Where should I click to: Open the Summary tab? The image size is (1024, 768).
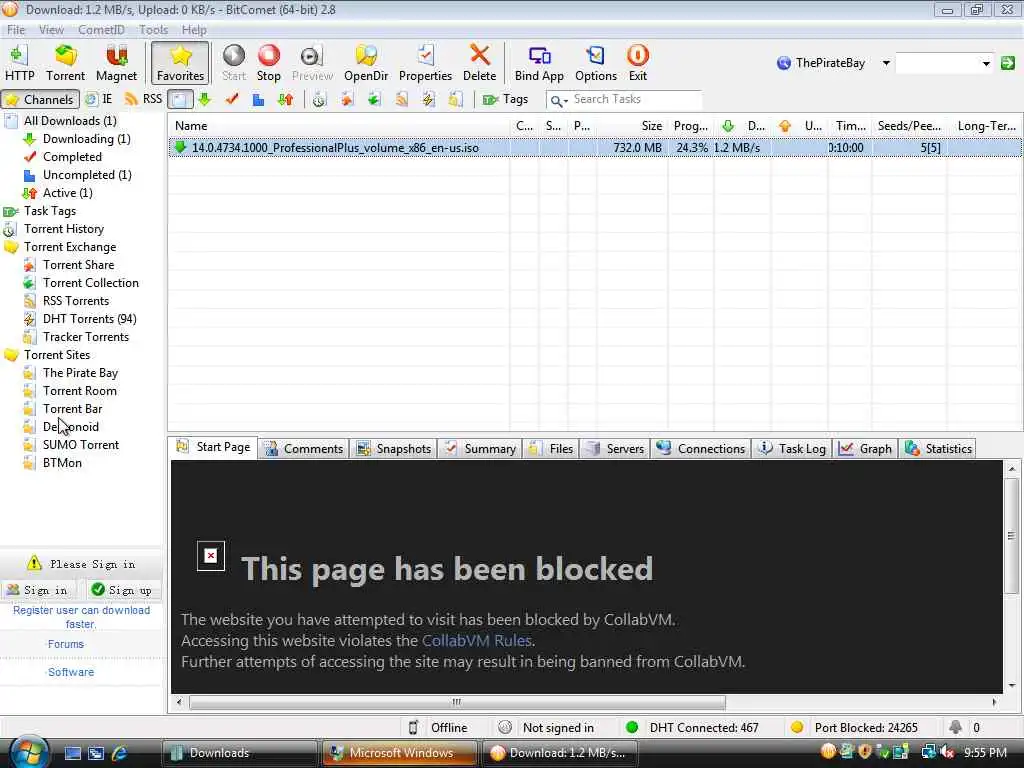(x=481, y=449)
